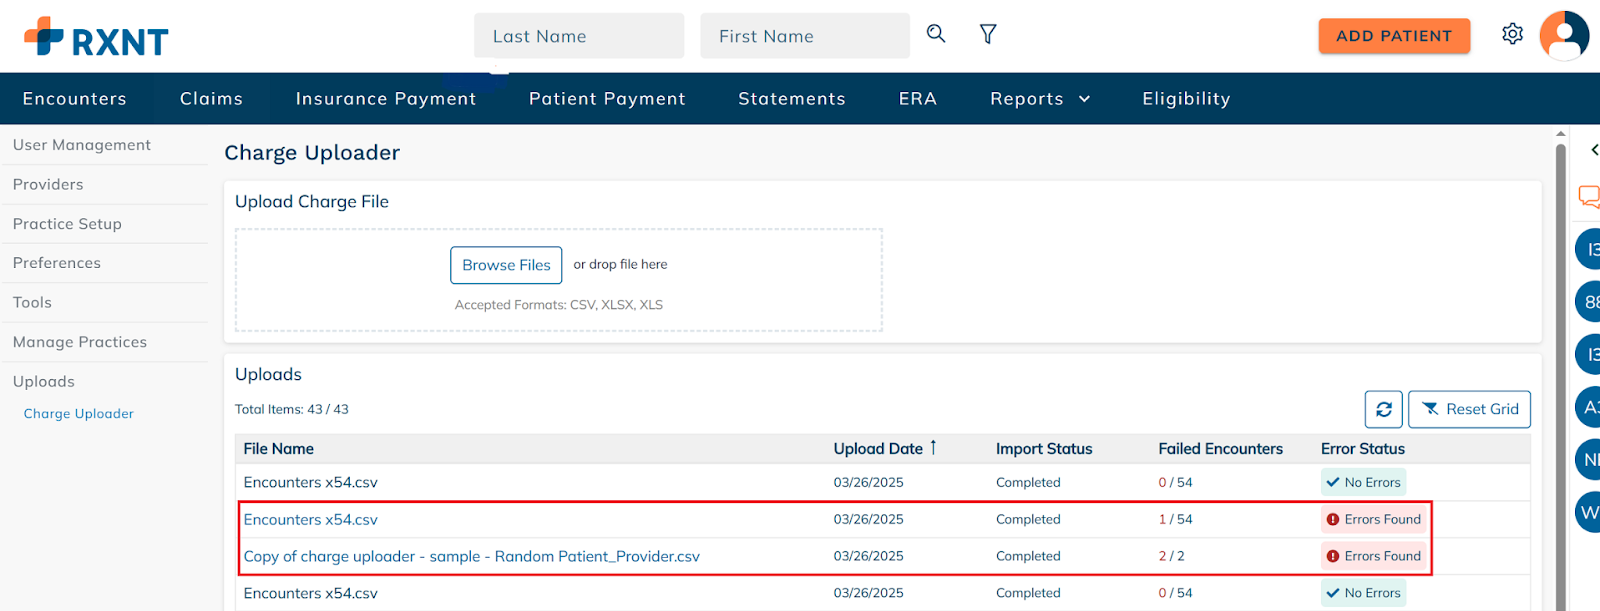This screenshot has width=1600, height=611.
Task: Click the Browse Files button
Action: coord(506,265)
